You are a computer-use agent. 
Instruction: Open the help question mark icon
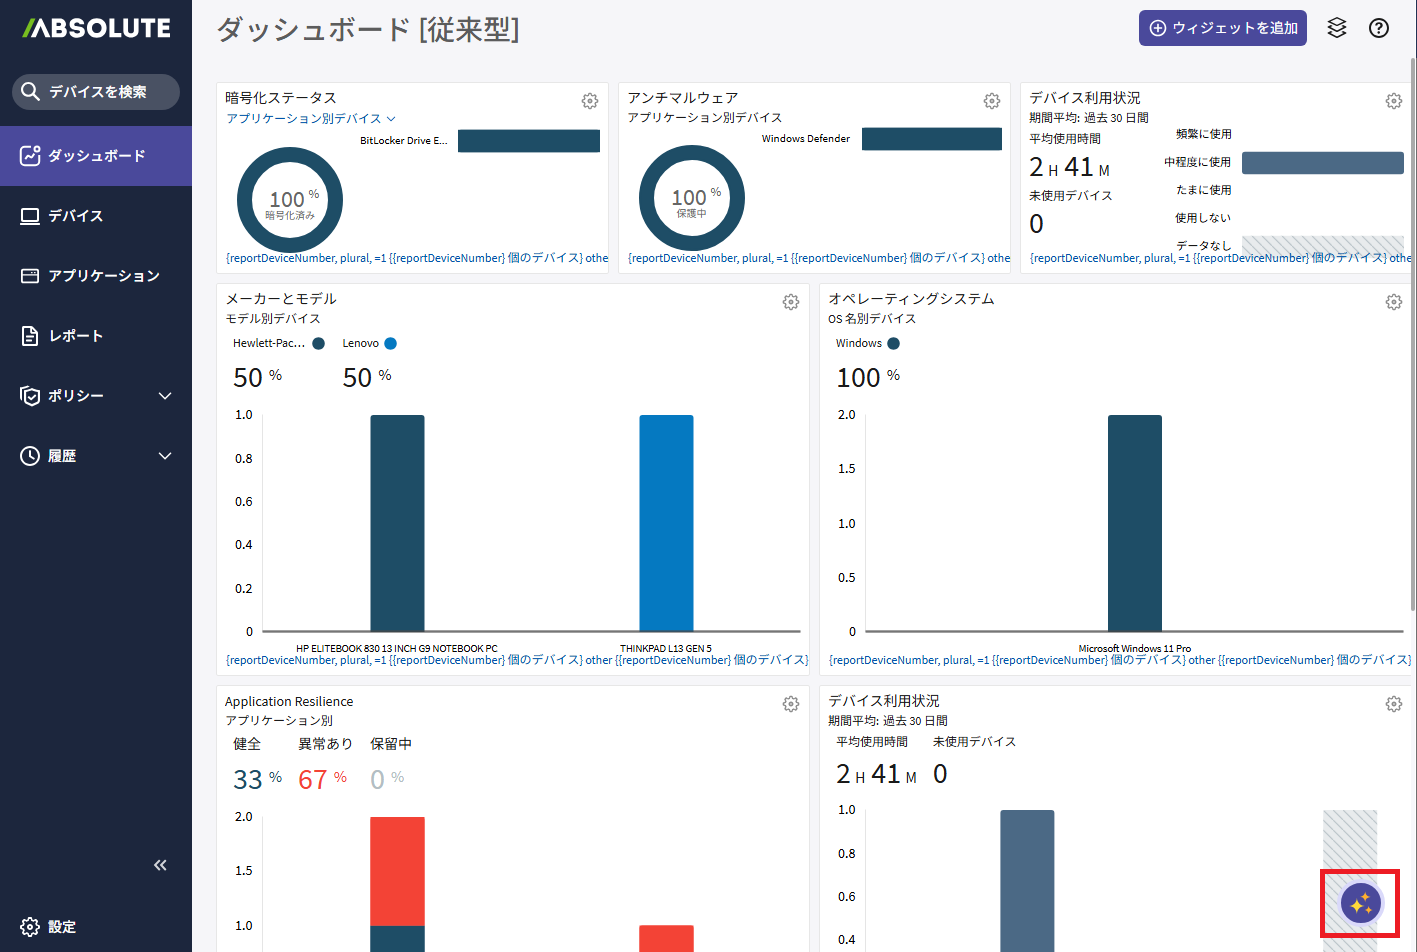pyautogui.click(x=1379, y=28)
